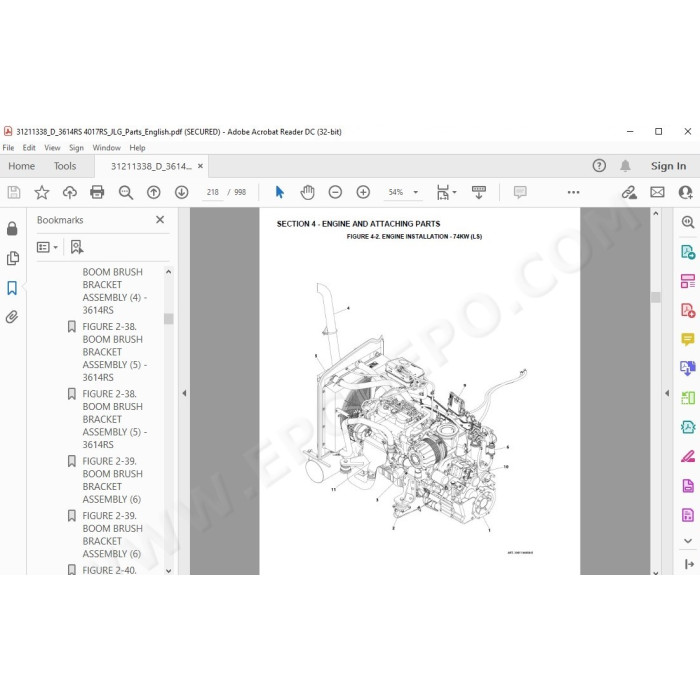Toggle the Bookmarks panel icon

click(x=12, y=288)
